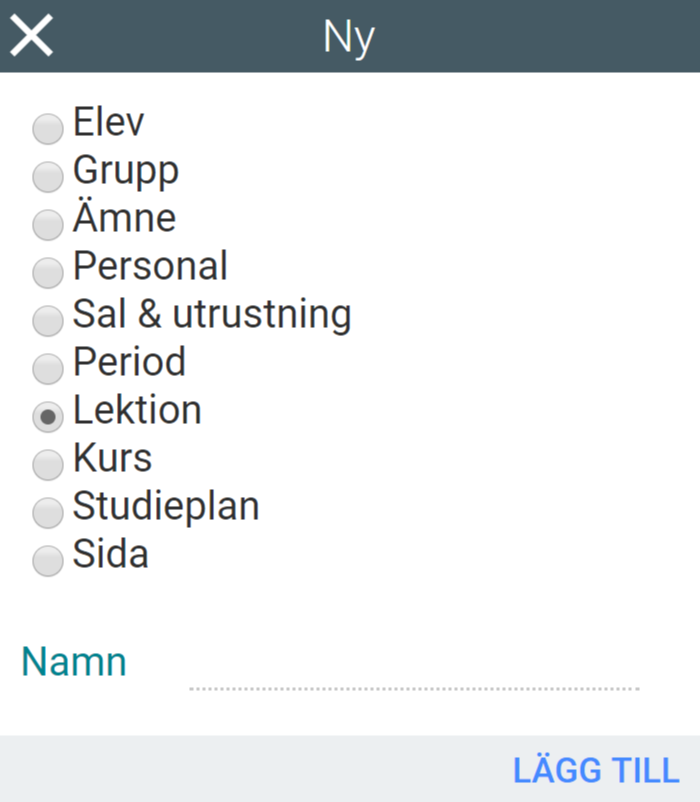This screenshot has width=700, height=802.
Task: Select the Period radio button
Action: (x=47, y=369)
